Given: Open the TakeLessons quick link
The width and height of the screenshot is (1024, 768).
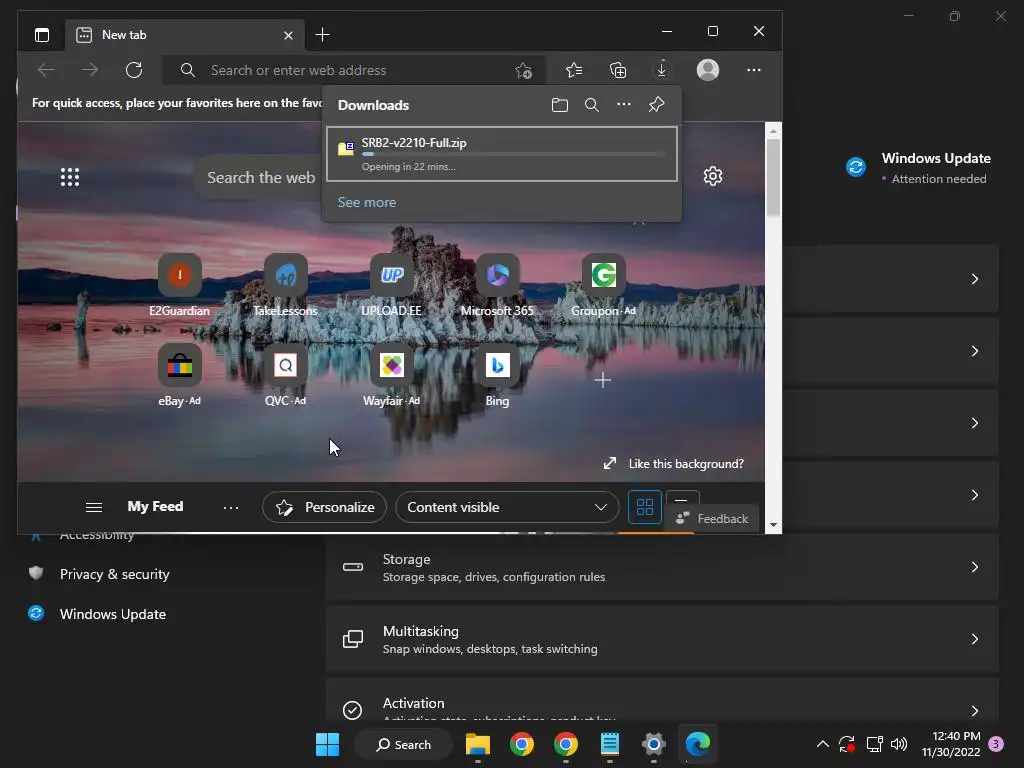Looking at the screenshot, I should point(285,285).
